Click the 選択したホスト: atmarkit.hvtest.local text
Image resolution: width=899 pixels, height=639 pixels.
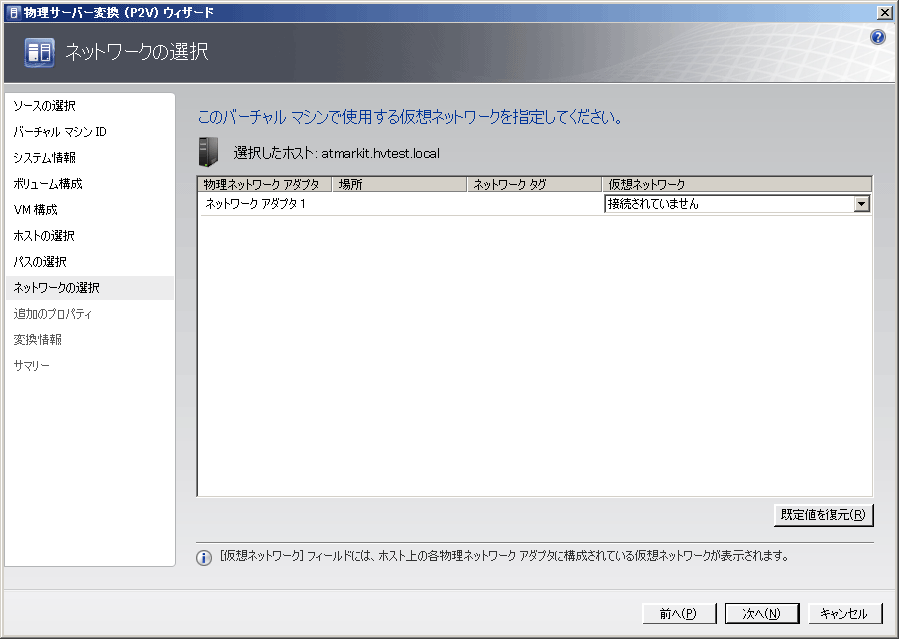pyautogui.click(x=337, y=153)
